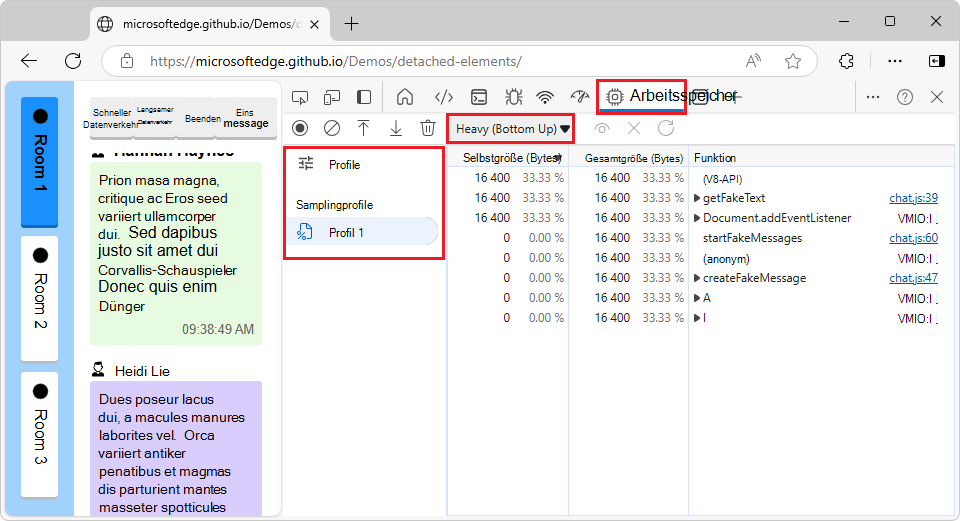Open the chat.js:39 source link
This screenshot has width=960, height=521.
913,198
